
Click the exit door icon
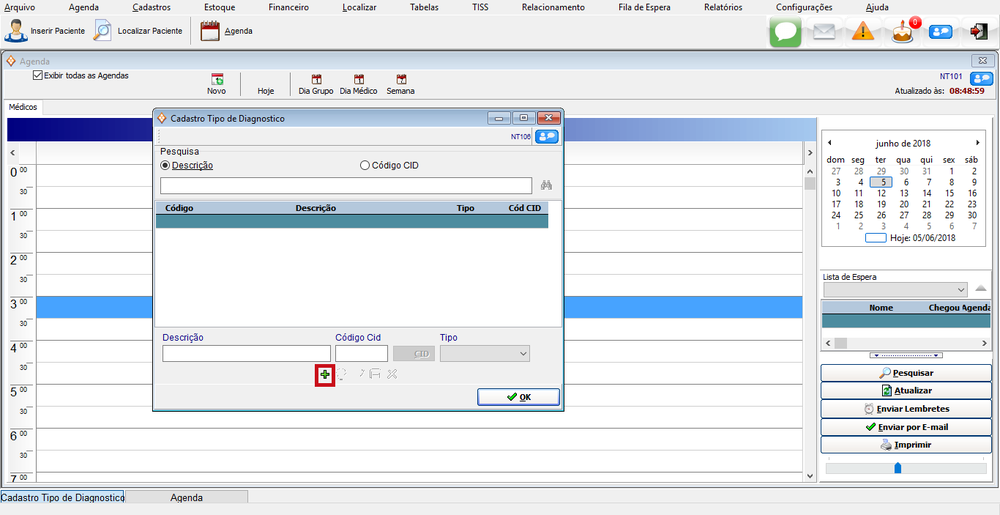978,32
